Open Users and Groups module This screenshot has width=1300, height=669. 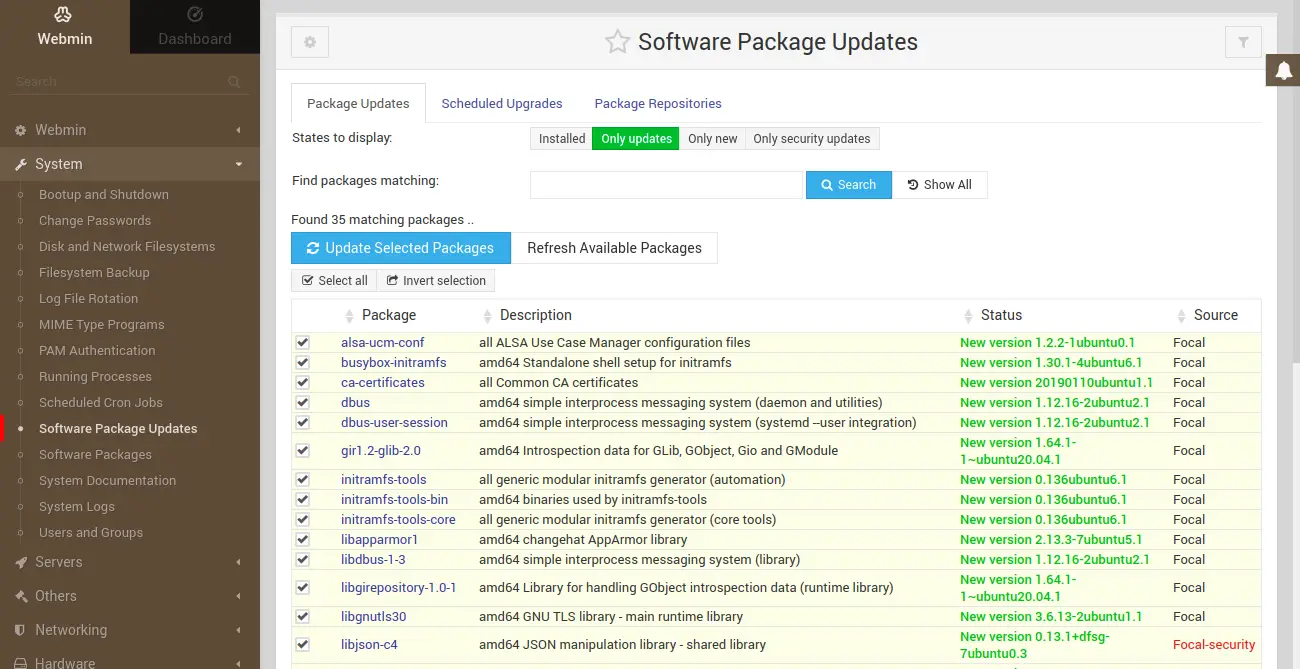click(91, 533)
